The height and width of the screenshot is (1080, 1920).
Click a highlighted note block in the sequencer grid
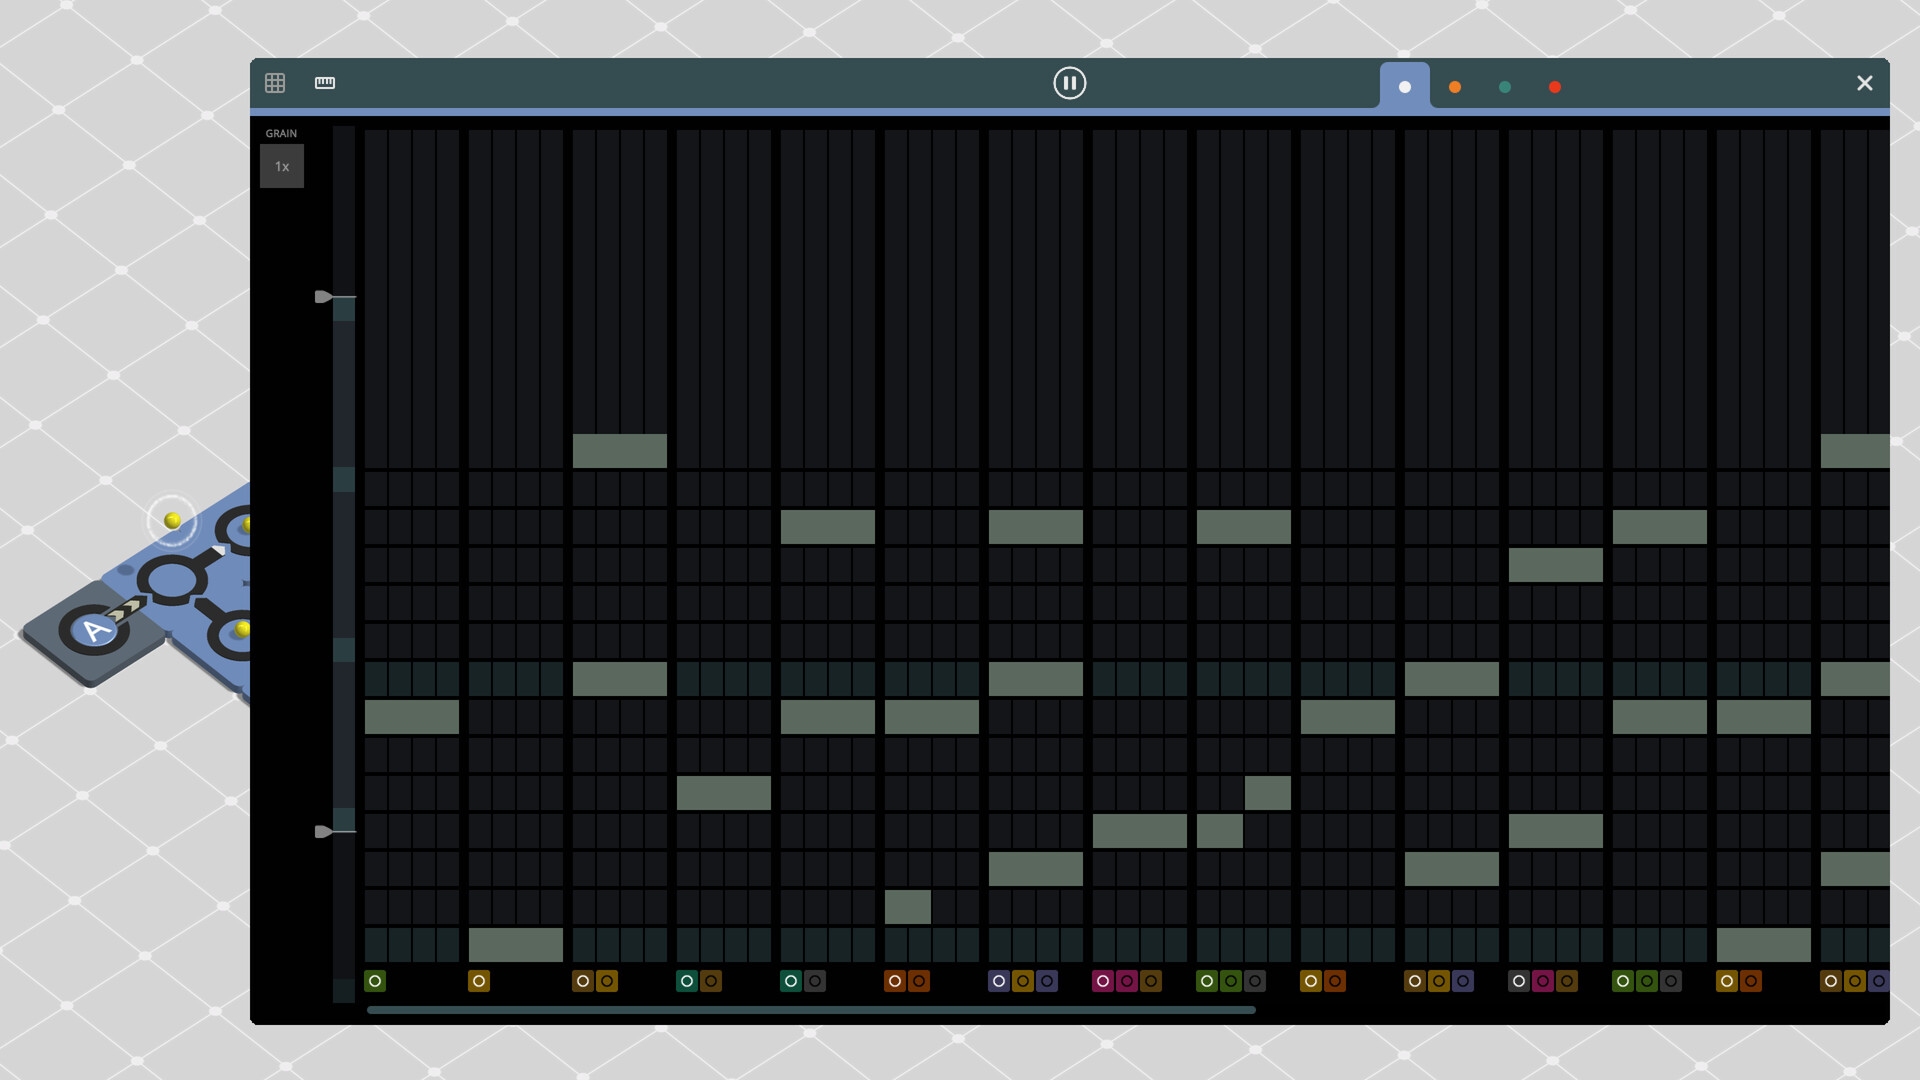click(x=620, y=452)
